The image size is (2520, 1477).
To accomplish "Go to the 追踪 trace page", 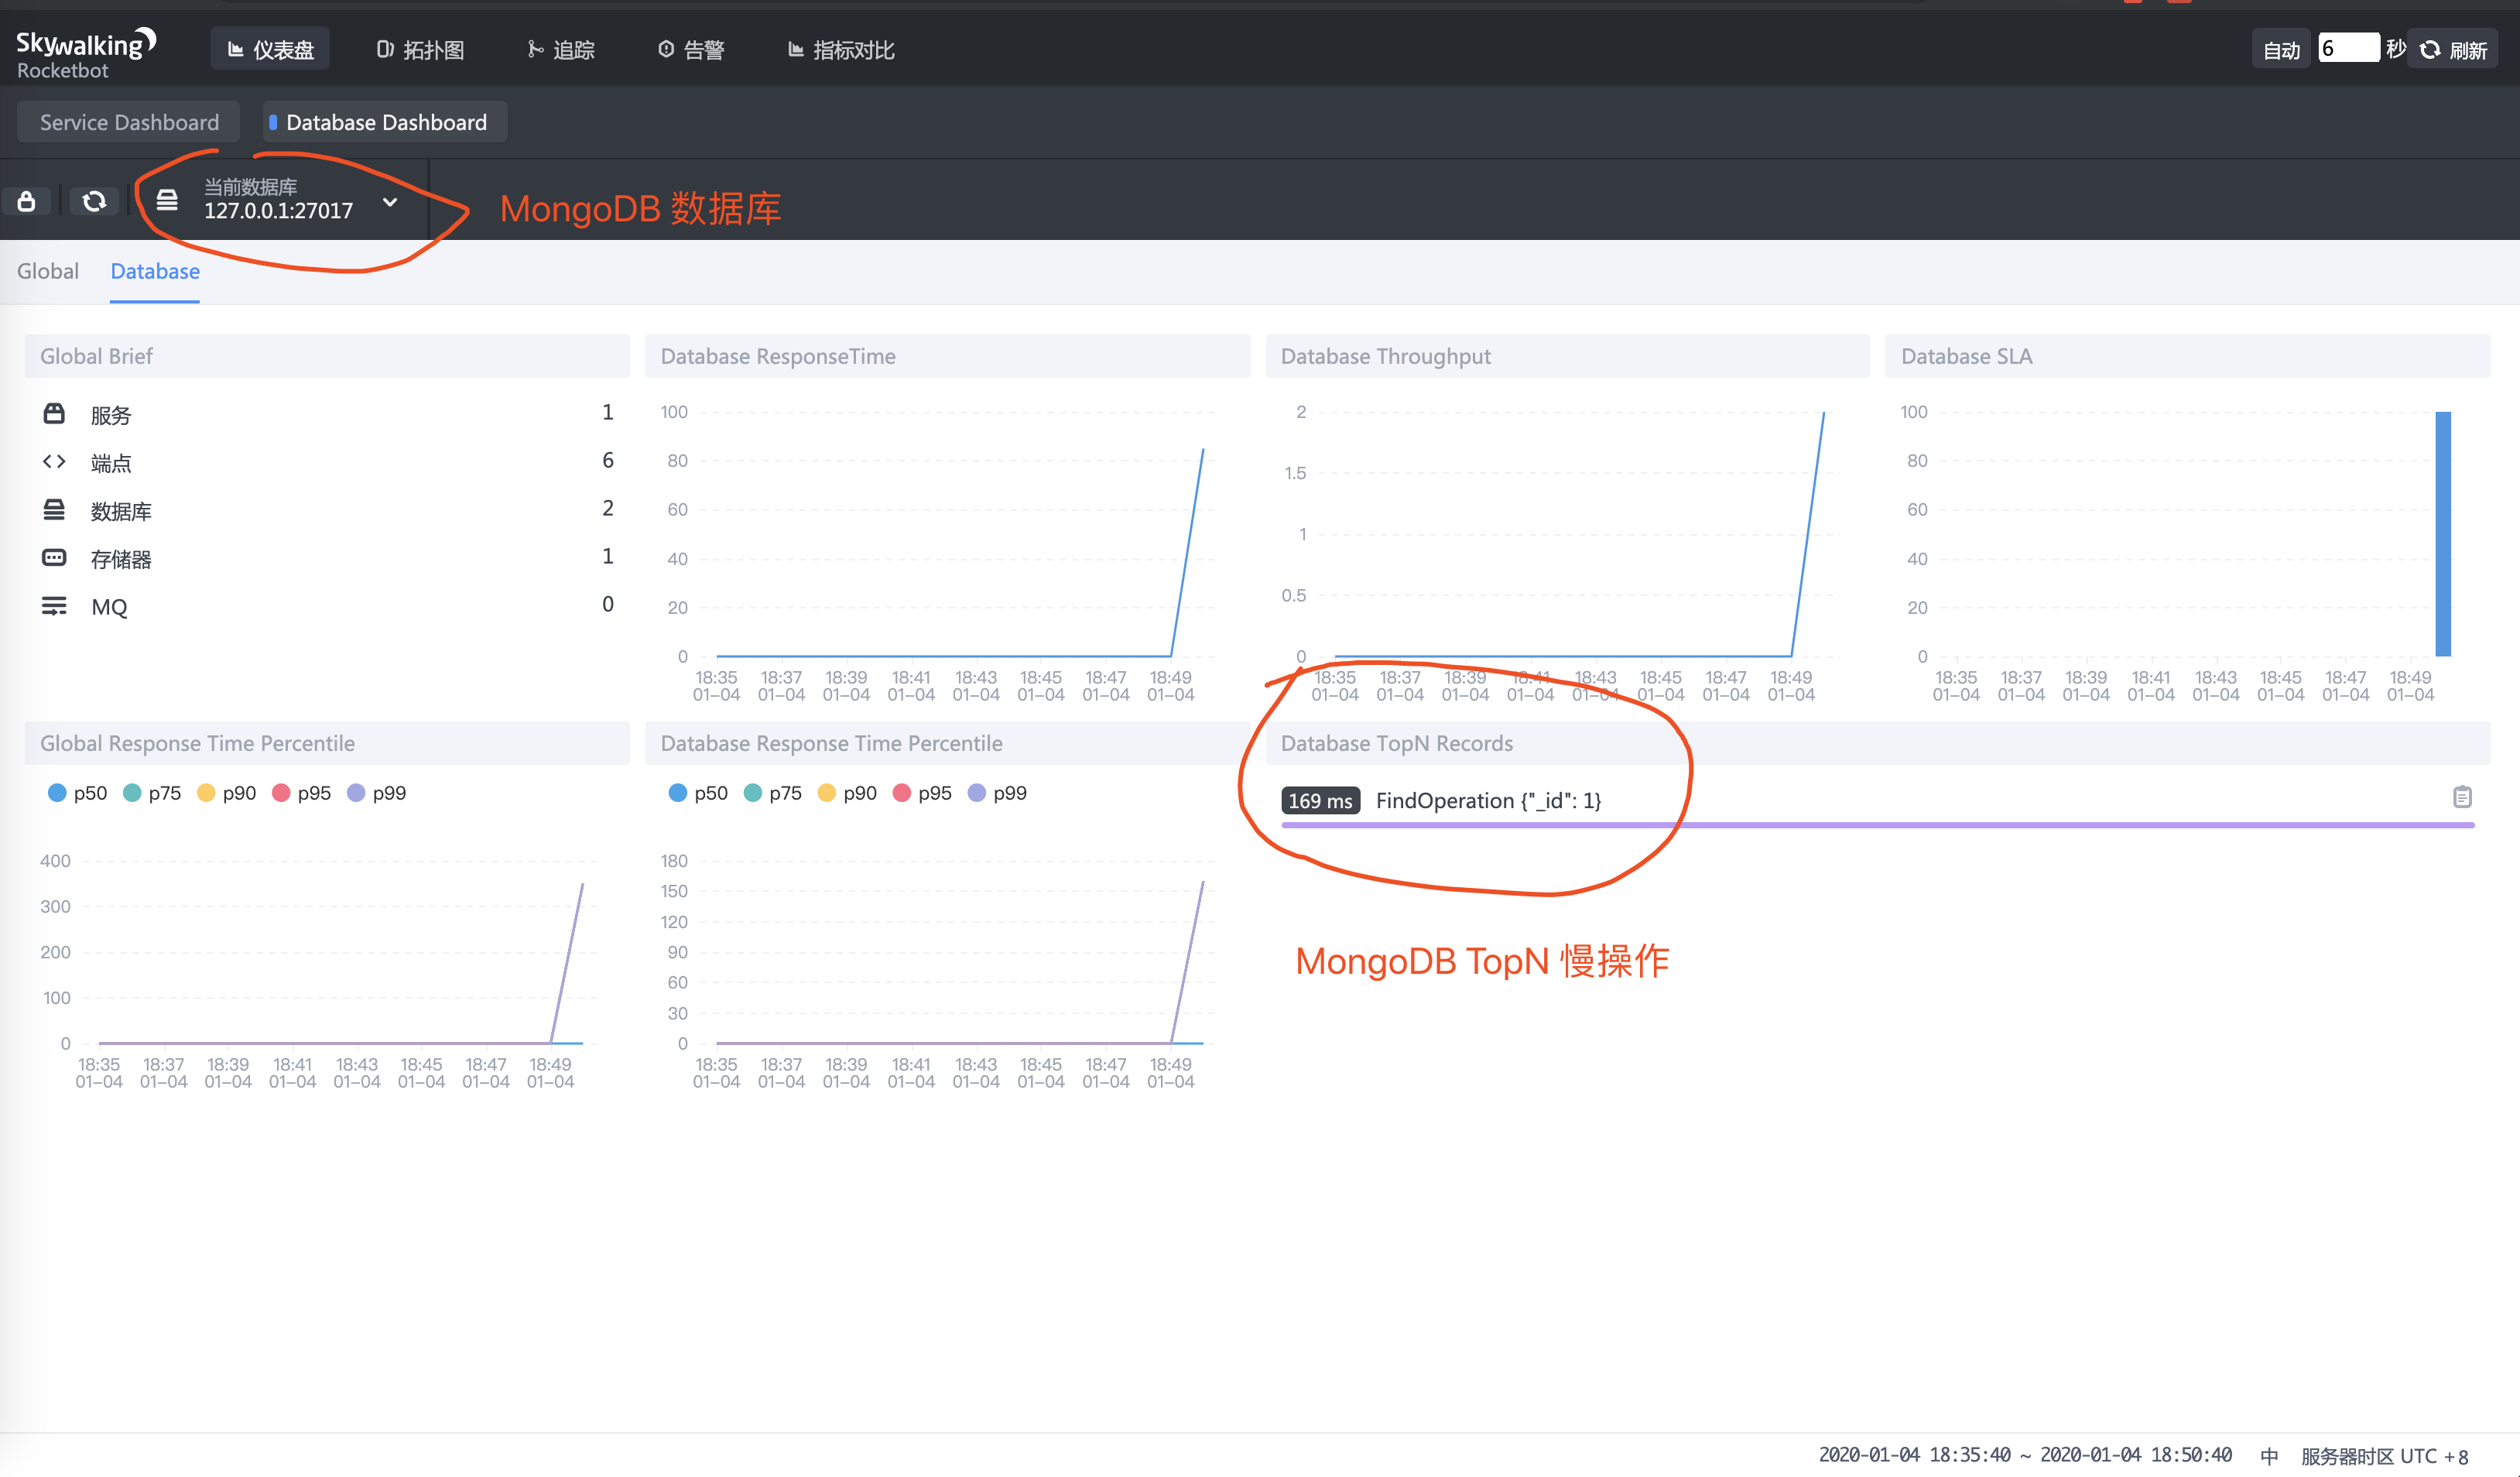I will (560, 49).
